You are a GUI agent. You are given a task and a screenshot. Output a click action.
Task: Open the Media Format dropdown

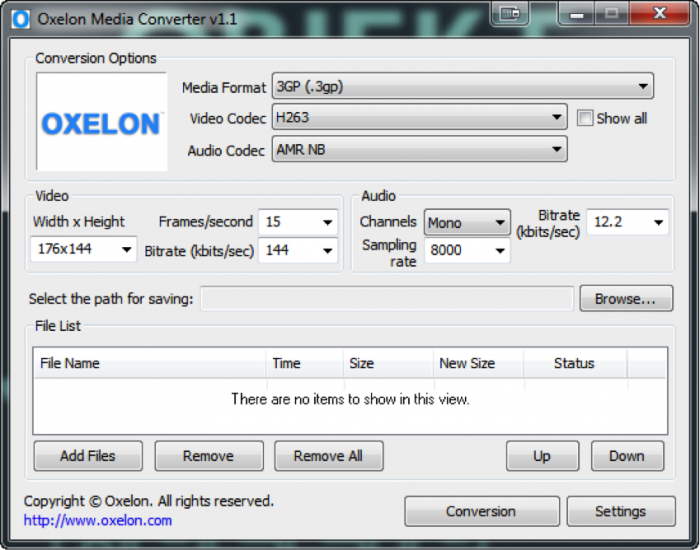point(462,86)
